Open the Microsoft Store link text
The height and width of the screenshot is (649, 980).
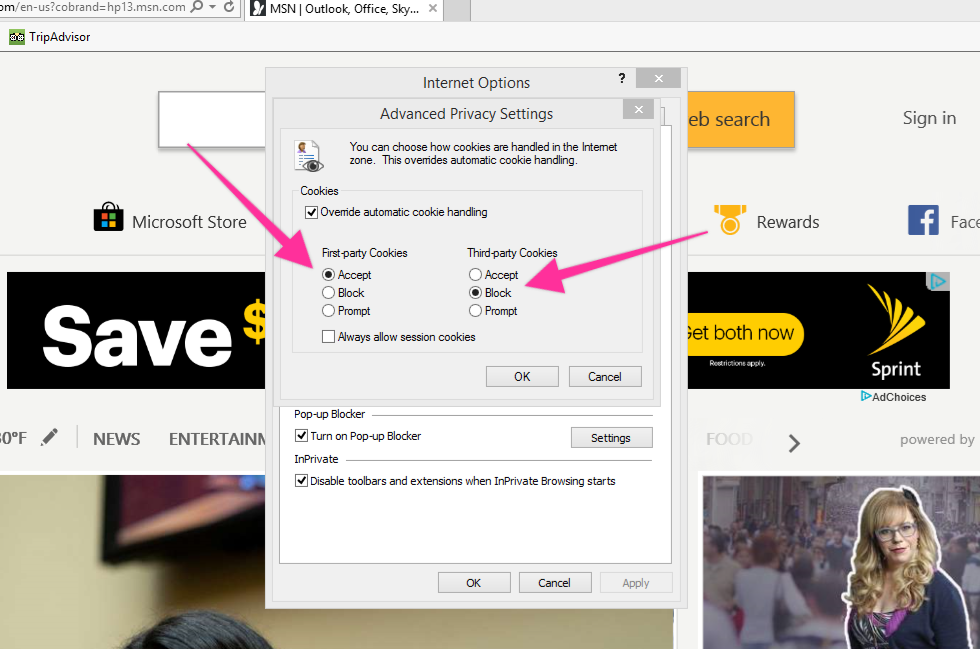[189, 222]
